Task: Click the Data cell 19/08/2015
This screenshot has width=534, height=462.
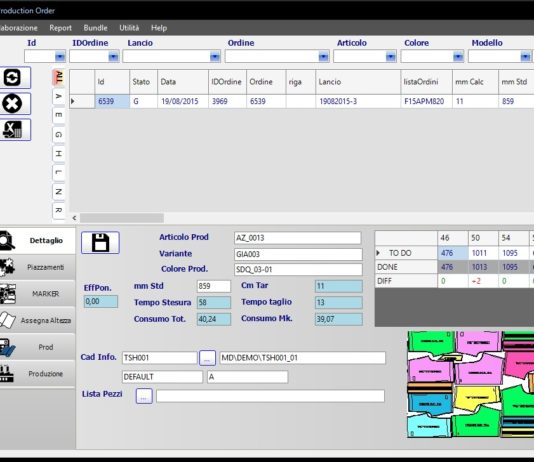Action: [183, 101]
